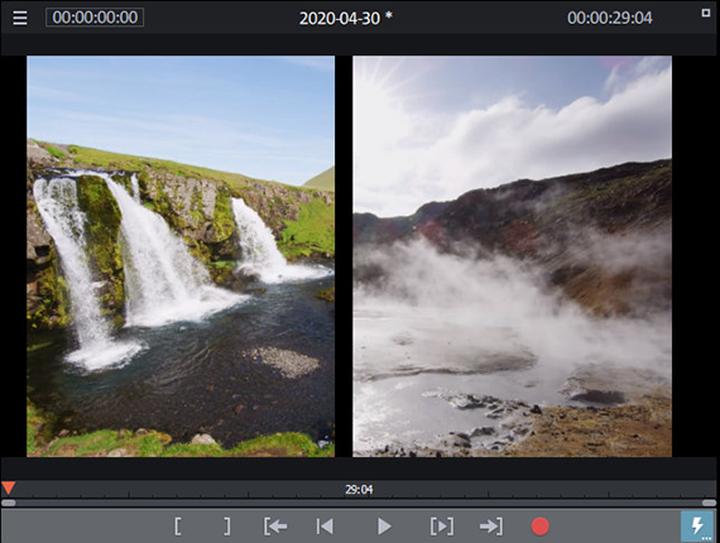The image size is (720, 543).
Task: Click the 29:04 label on the ruler
Action: coord(359,489)
